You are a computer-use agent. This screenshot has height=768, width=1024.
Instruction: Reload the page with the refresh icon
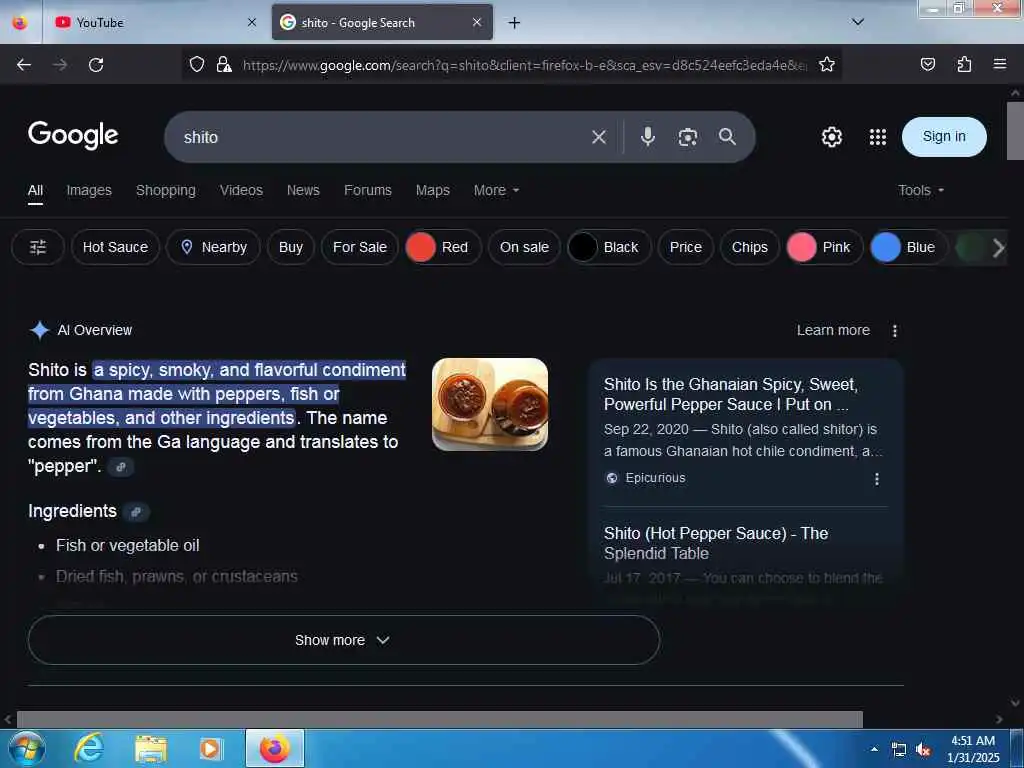coord(96,65)
